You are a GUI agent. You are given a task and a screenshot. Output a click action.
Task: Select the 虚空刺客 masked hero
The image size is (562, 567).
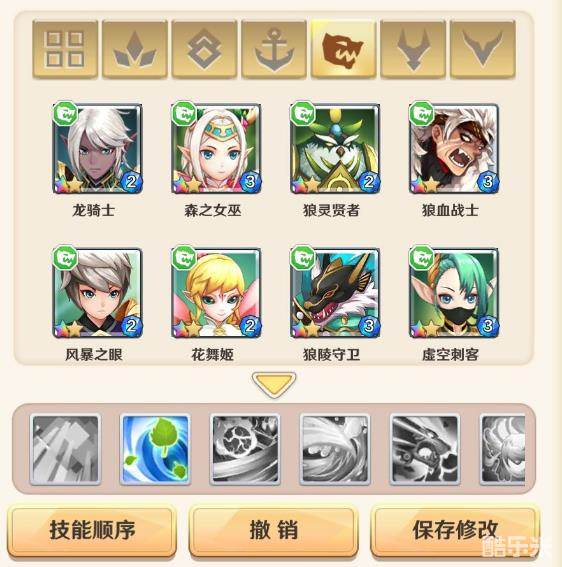454,293
